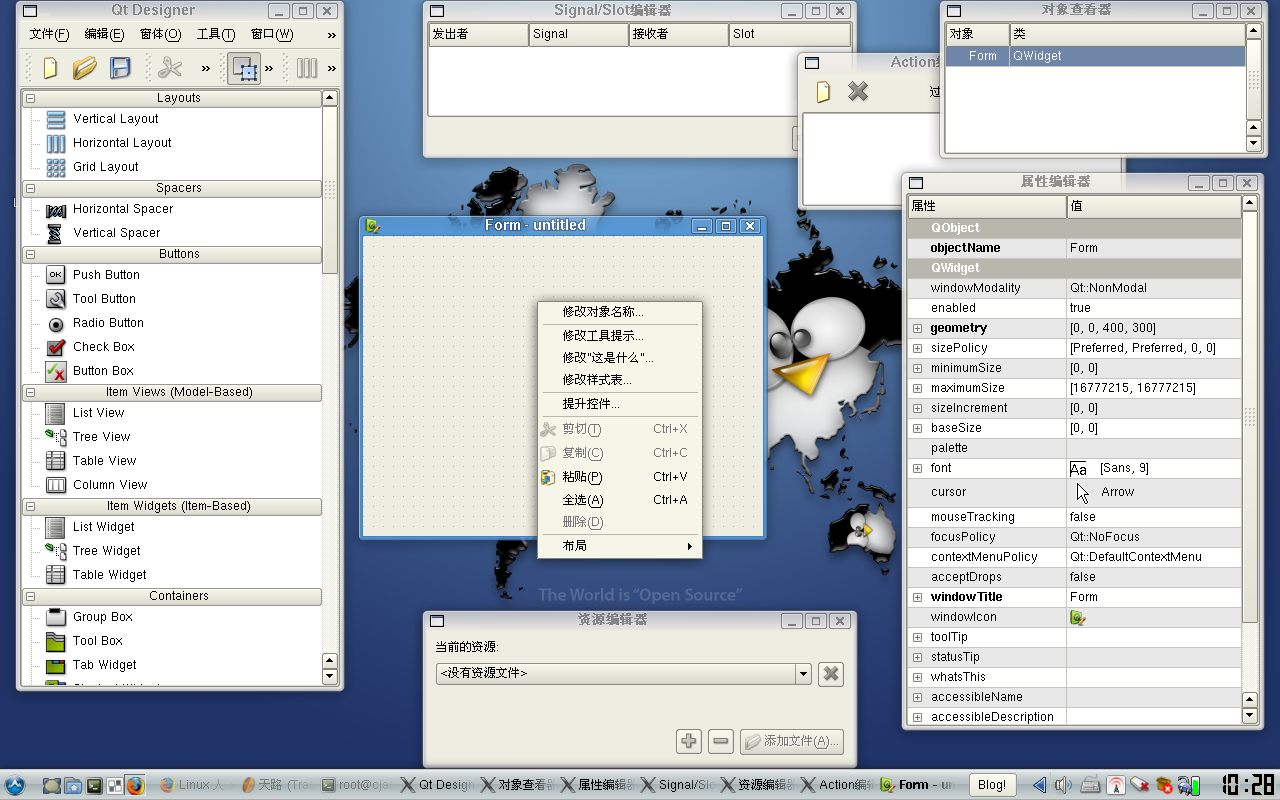
Task: Click the Open folder icon in Qt Designer toolbar
Action: 85,68
